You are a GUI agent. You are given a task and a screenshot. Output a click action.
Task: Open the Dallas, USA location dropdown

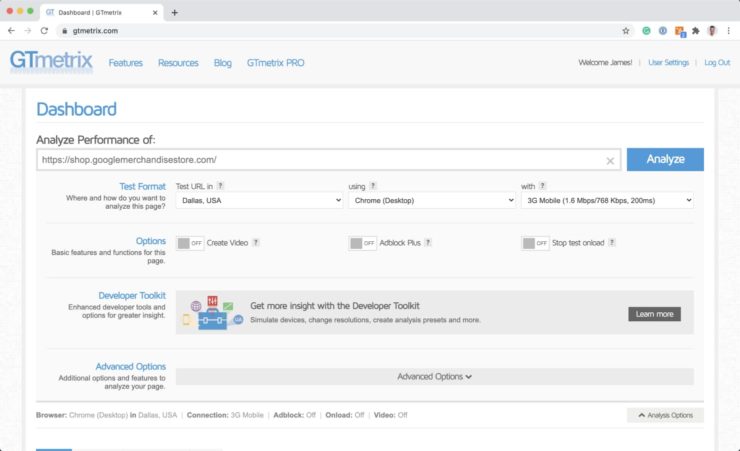point(259,200)
